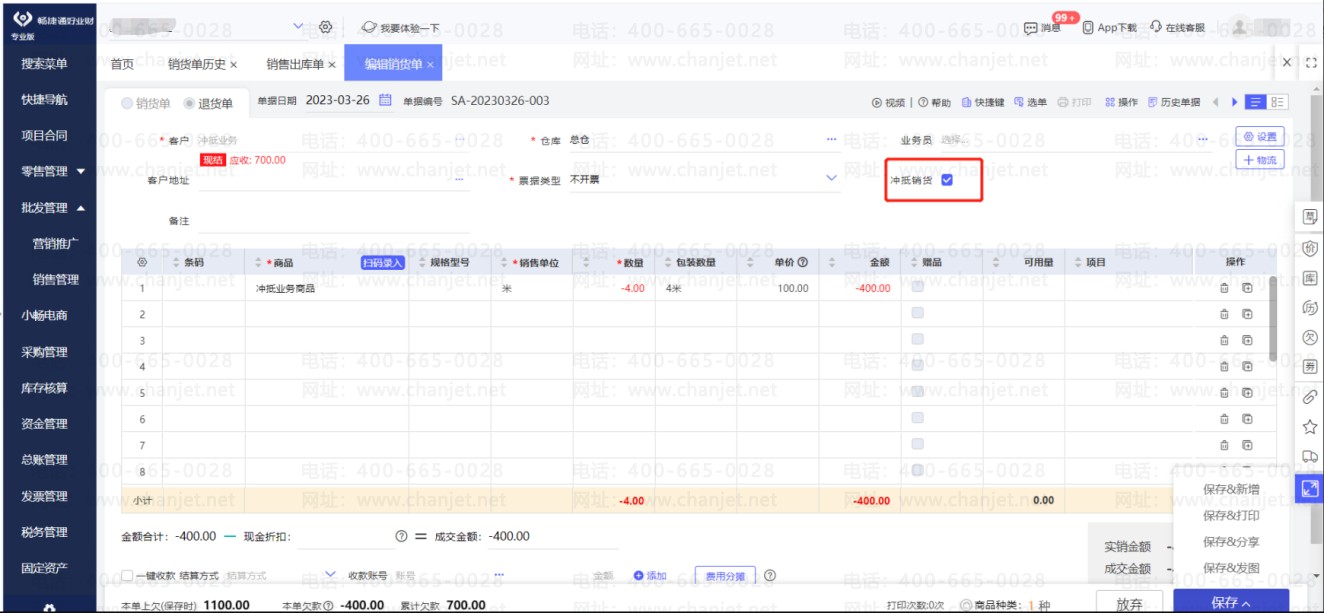Click the insert-row icon in row 5

click(x=1247, y=392)
